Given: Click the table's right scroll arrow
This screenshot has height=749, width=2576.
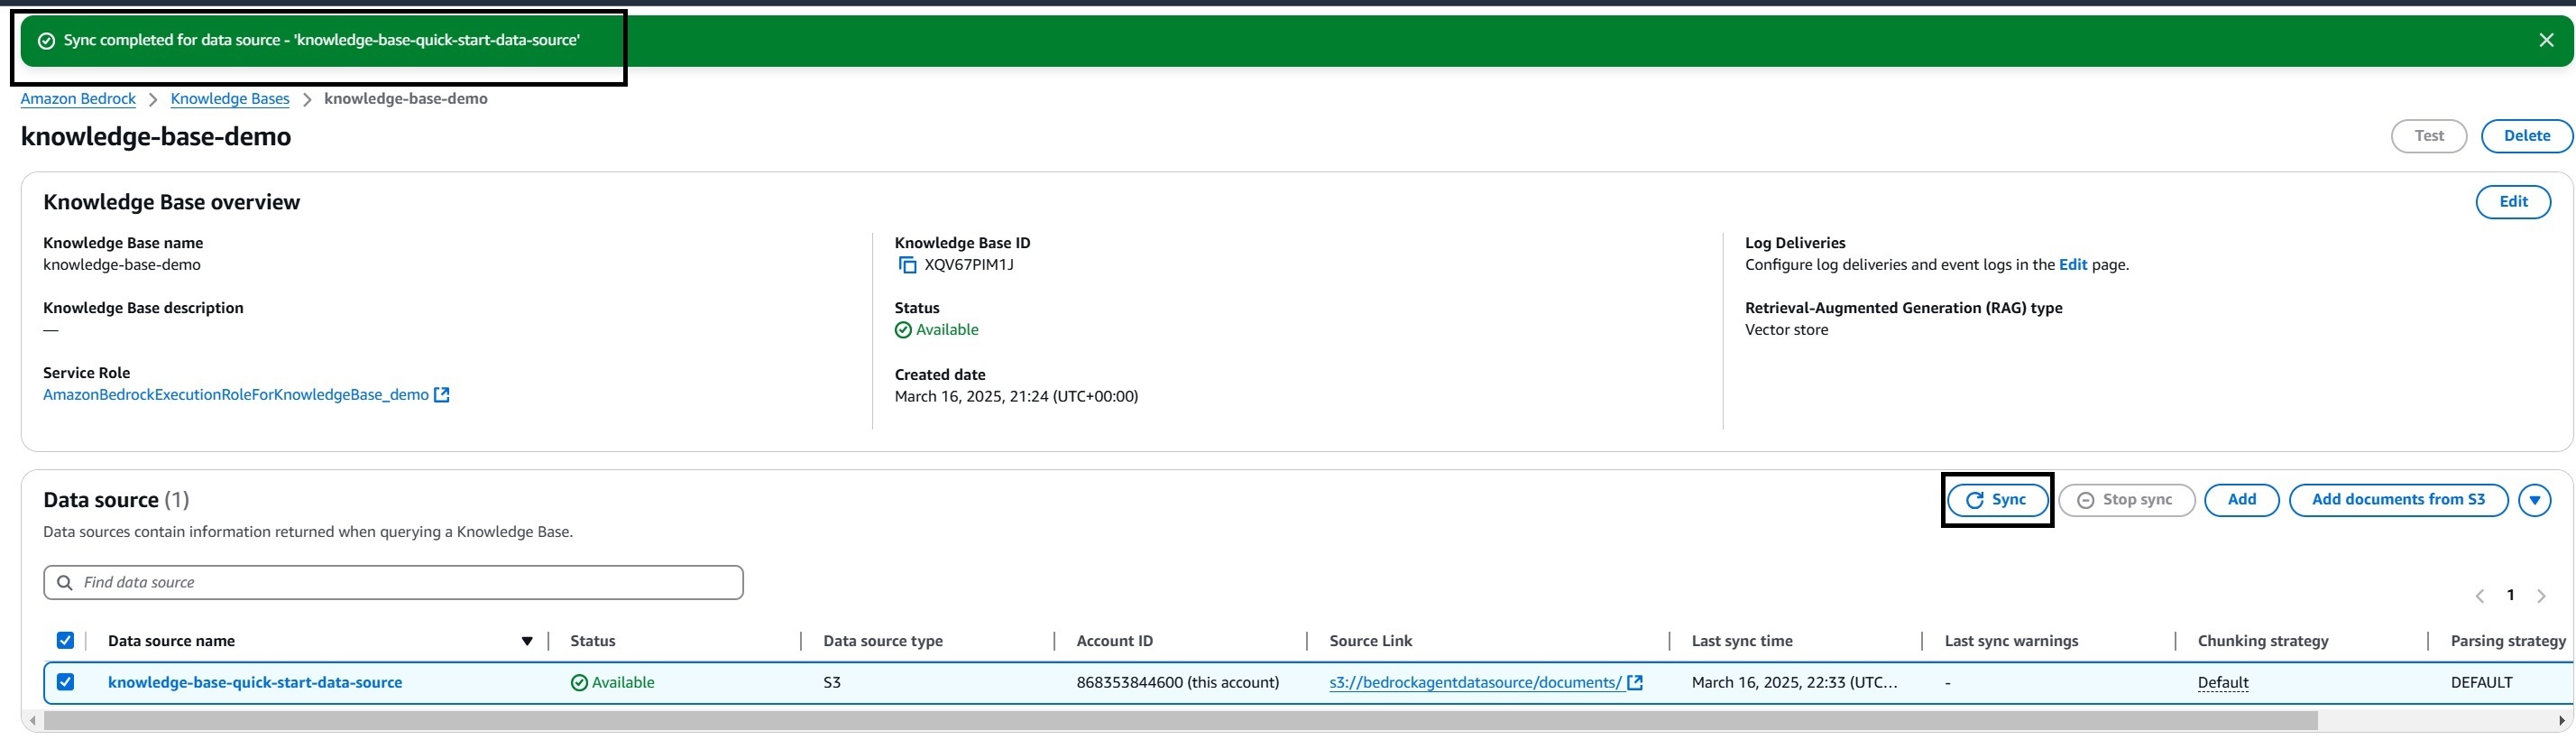Looking at the screenshot, I should pos(2561,721).
